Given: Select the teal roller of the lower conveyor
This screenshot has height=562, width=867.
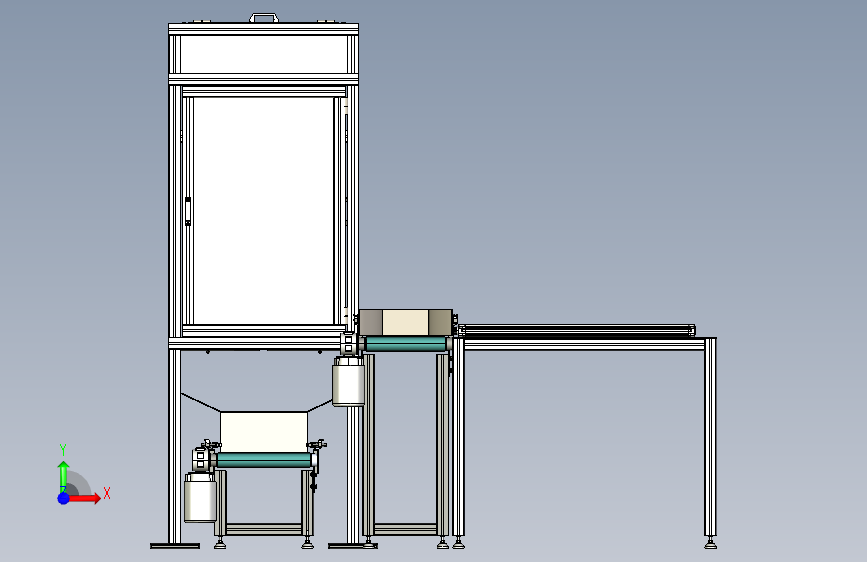Looking at the screenshot, I should tap(263, 460).
